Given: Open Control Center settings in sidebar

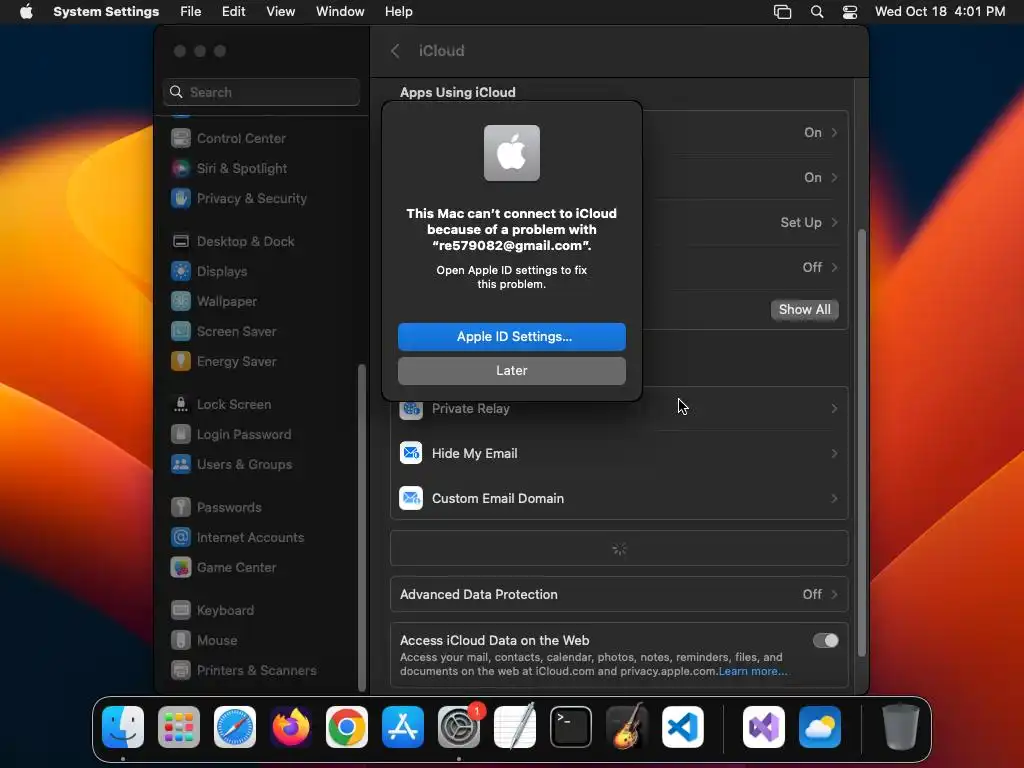Looking at the screenshot, I should tap(228, 138).
